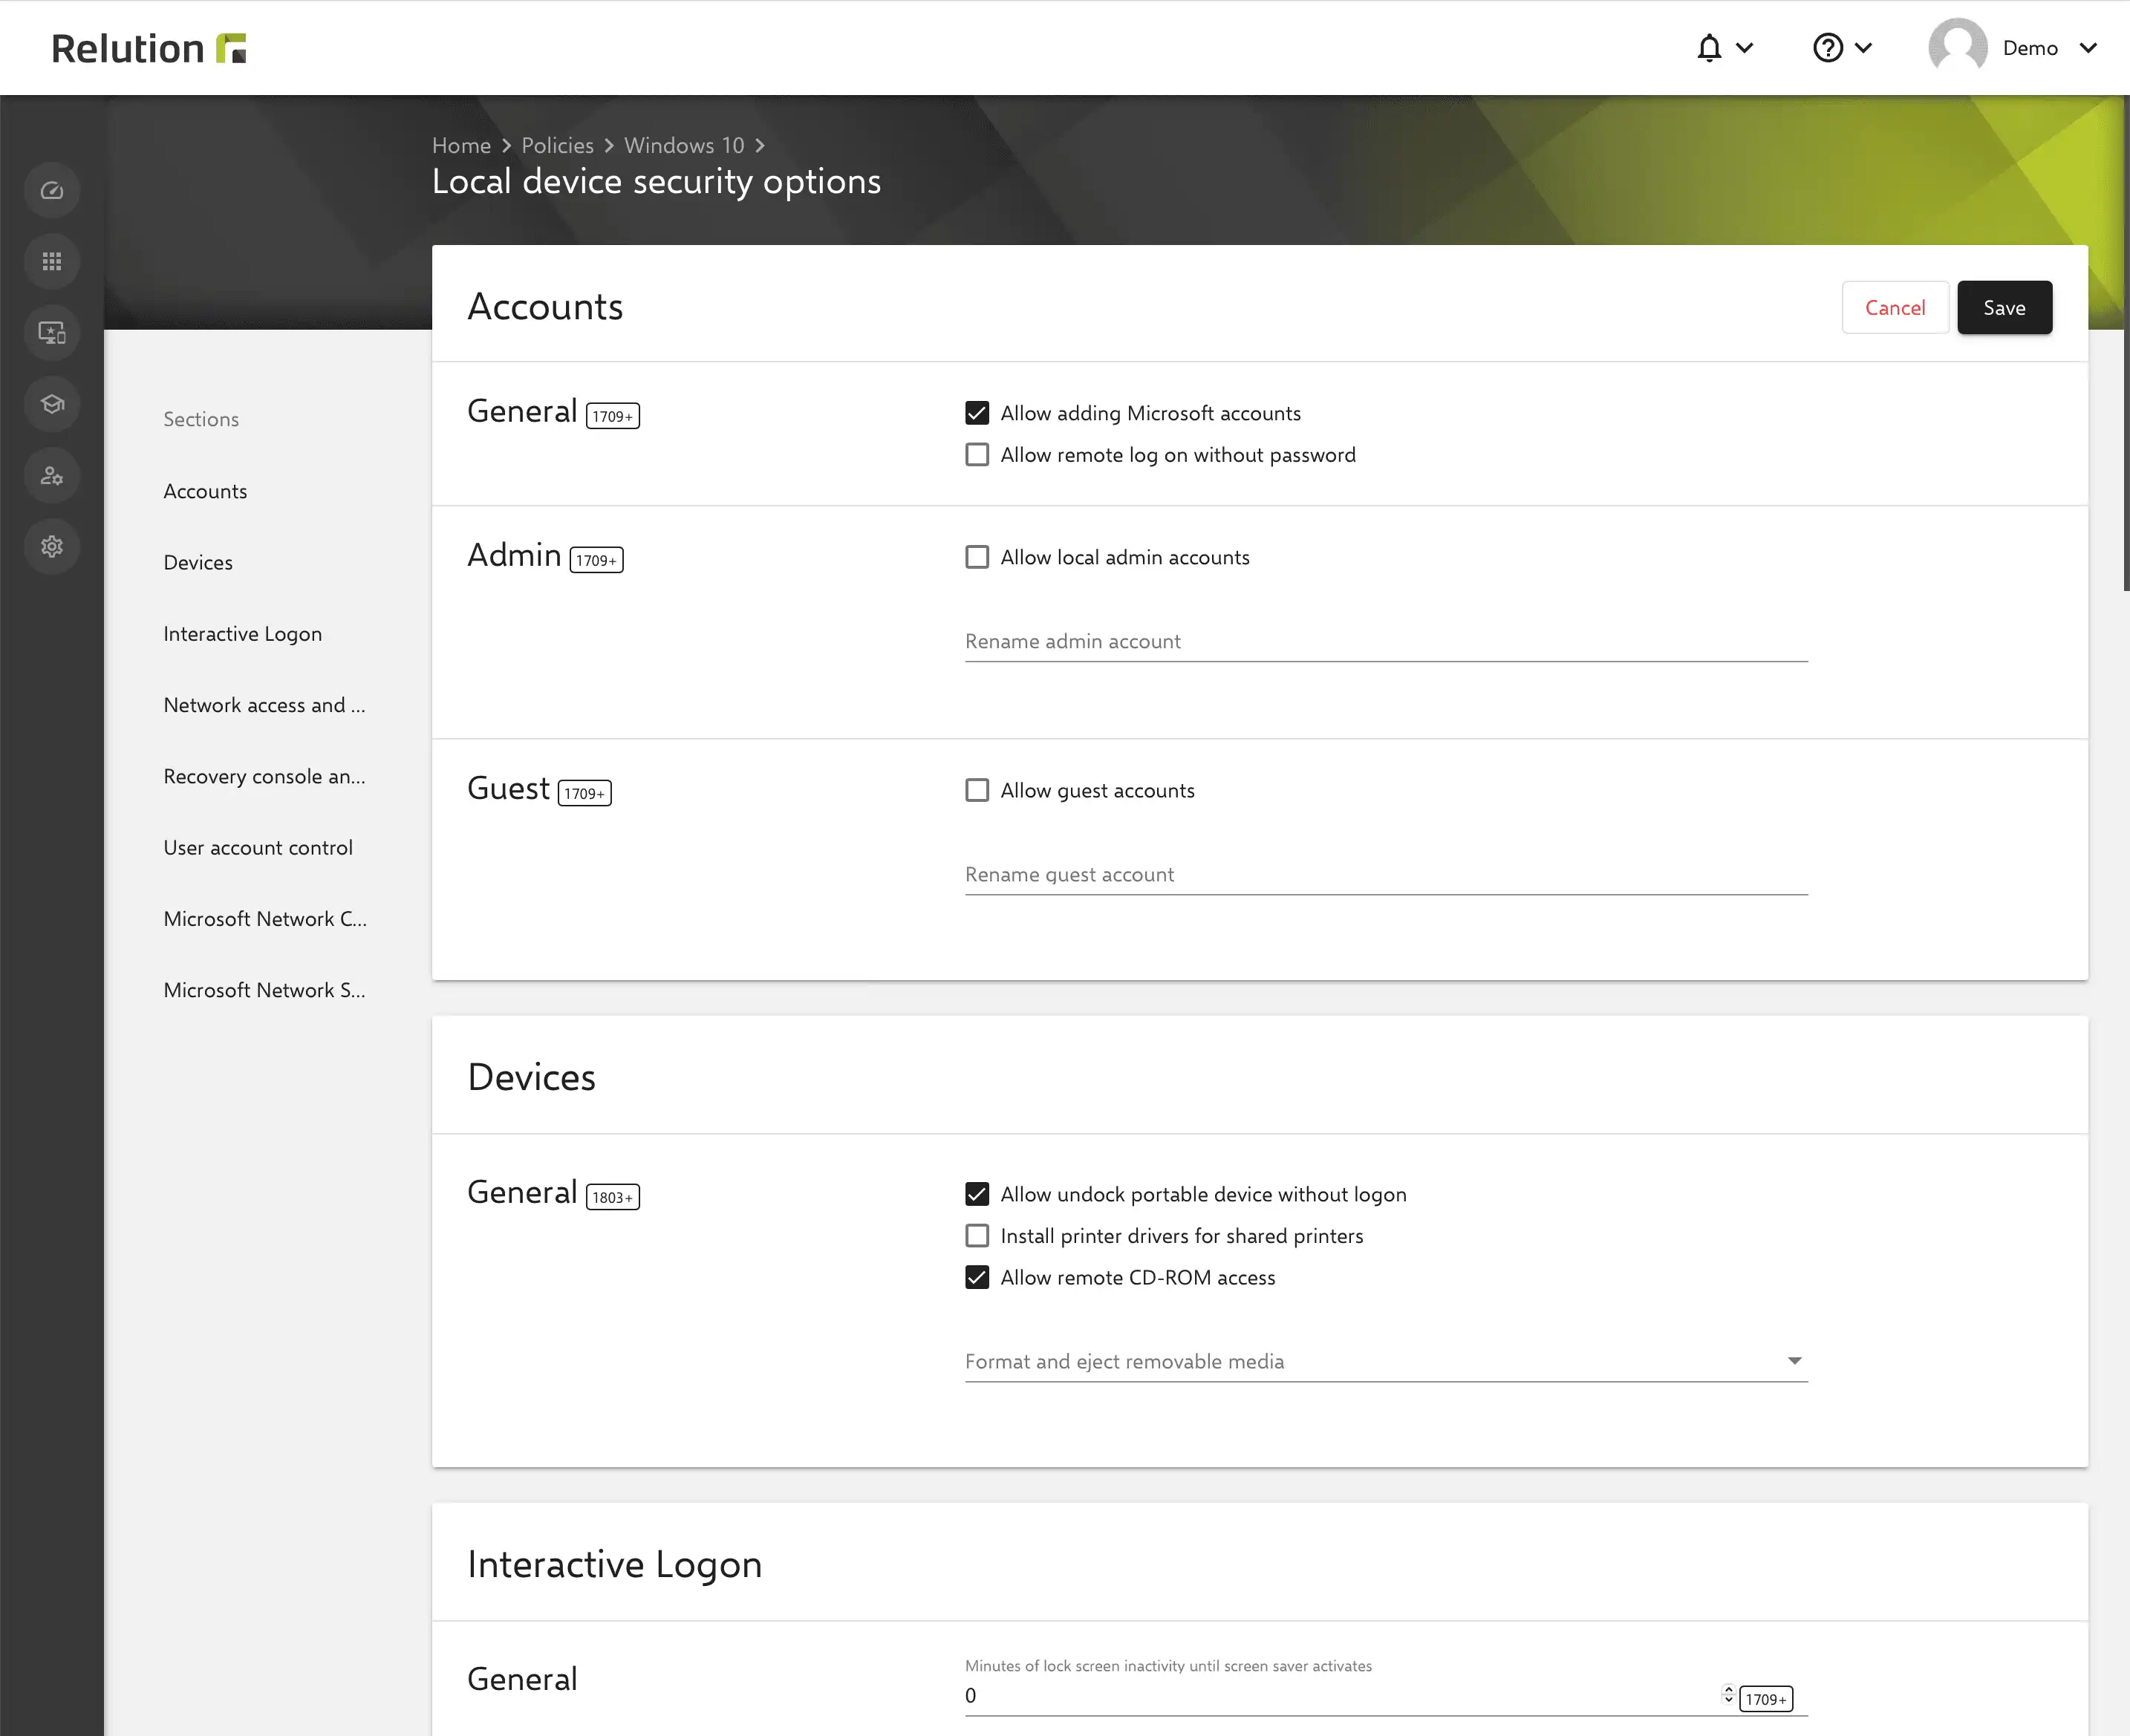
Task: Open the dashboard speedometer icon in sidebar
Action: [x=52, y=190]
